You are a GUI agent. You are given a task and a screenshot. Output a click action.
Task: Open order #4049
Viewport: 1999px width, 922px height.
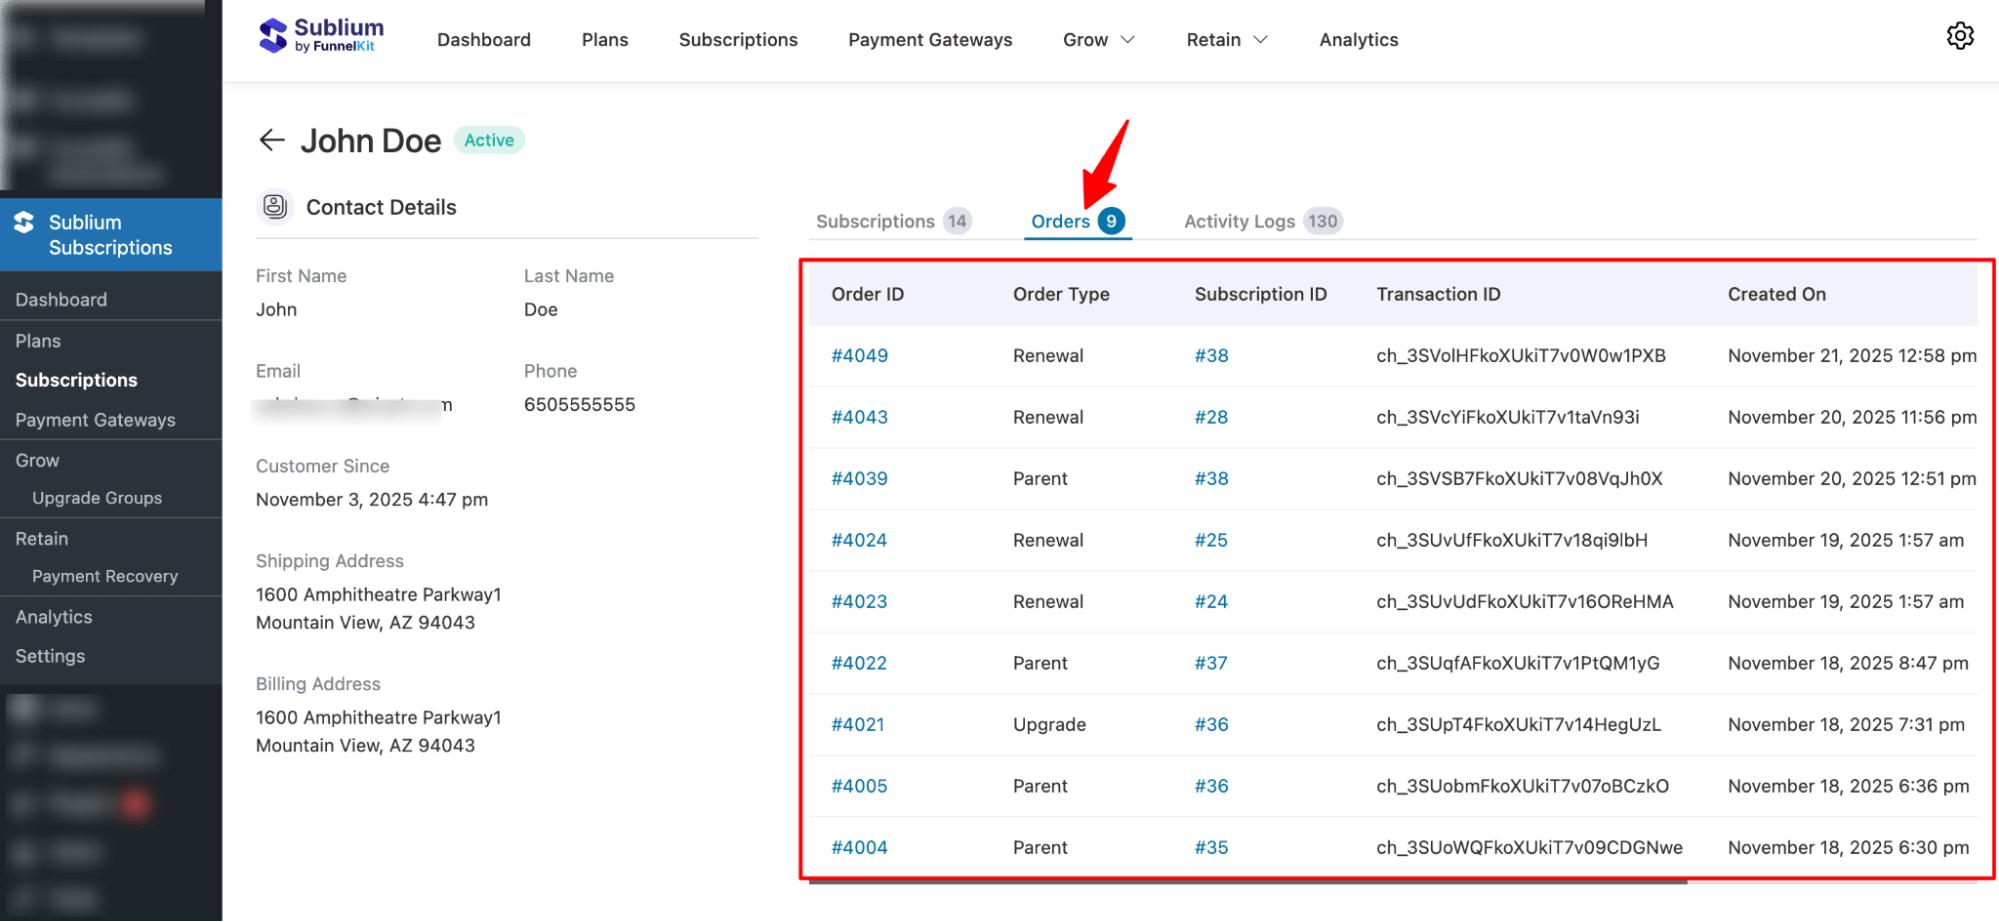click(859, 355)
